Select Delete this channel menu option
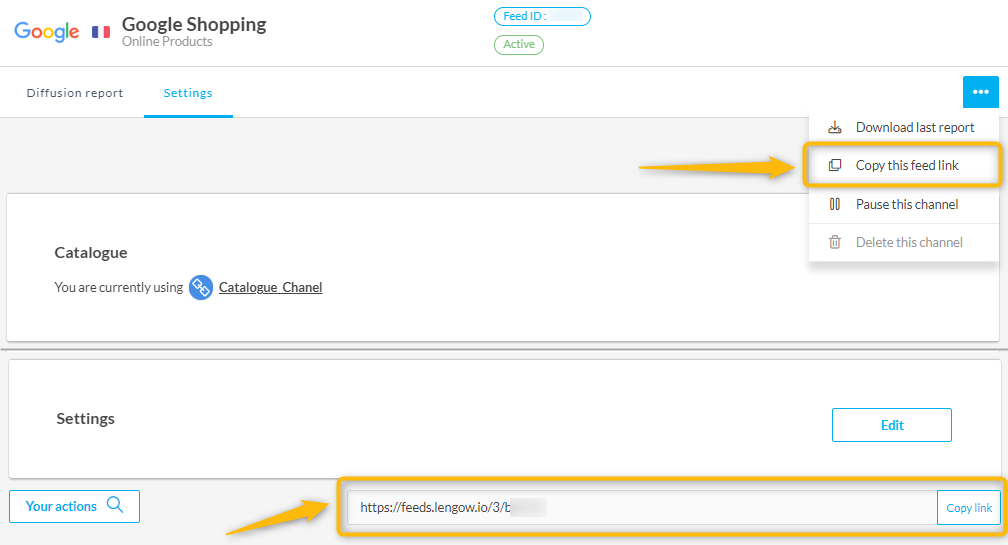This screenshot has height=545, width=1008. coord(908,242)
